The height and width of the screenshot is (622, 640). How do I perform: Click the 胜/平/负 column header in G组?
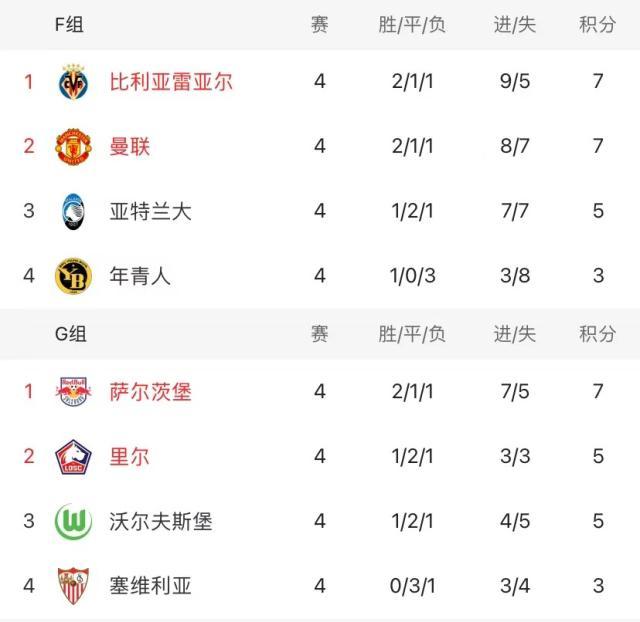(x=412, y=334)
